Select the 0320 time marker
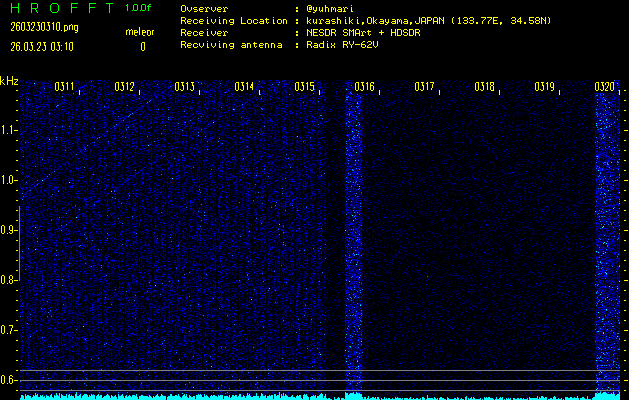629x400 pixels. (604, 87)
